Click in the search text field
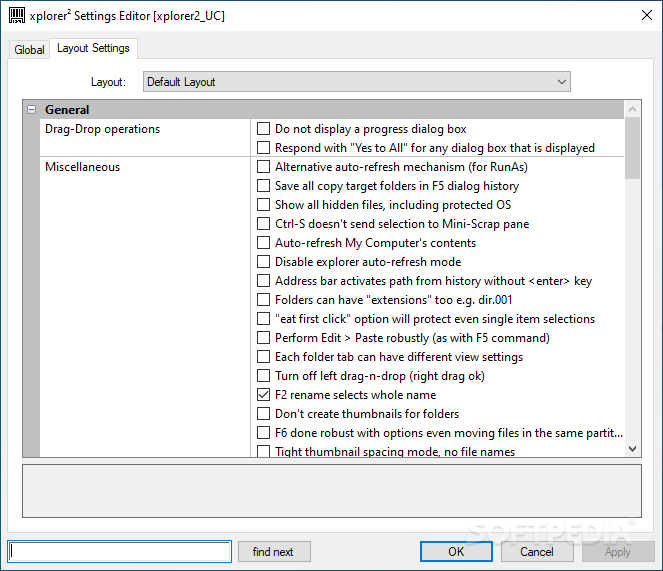This screenshot has width=663, height=571. pos(120,552)
